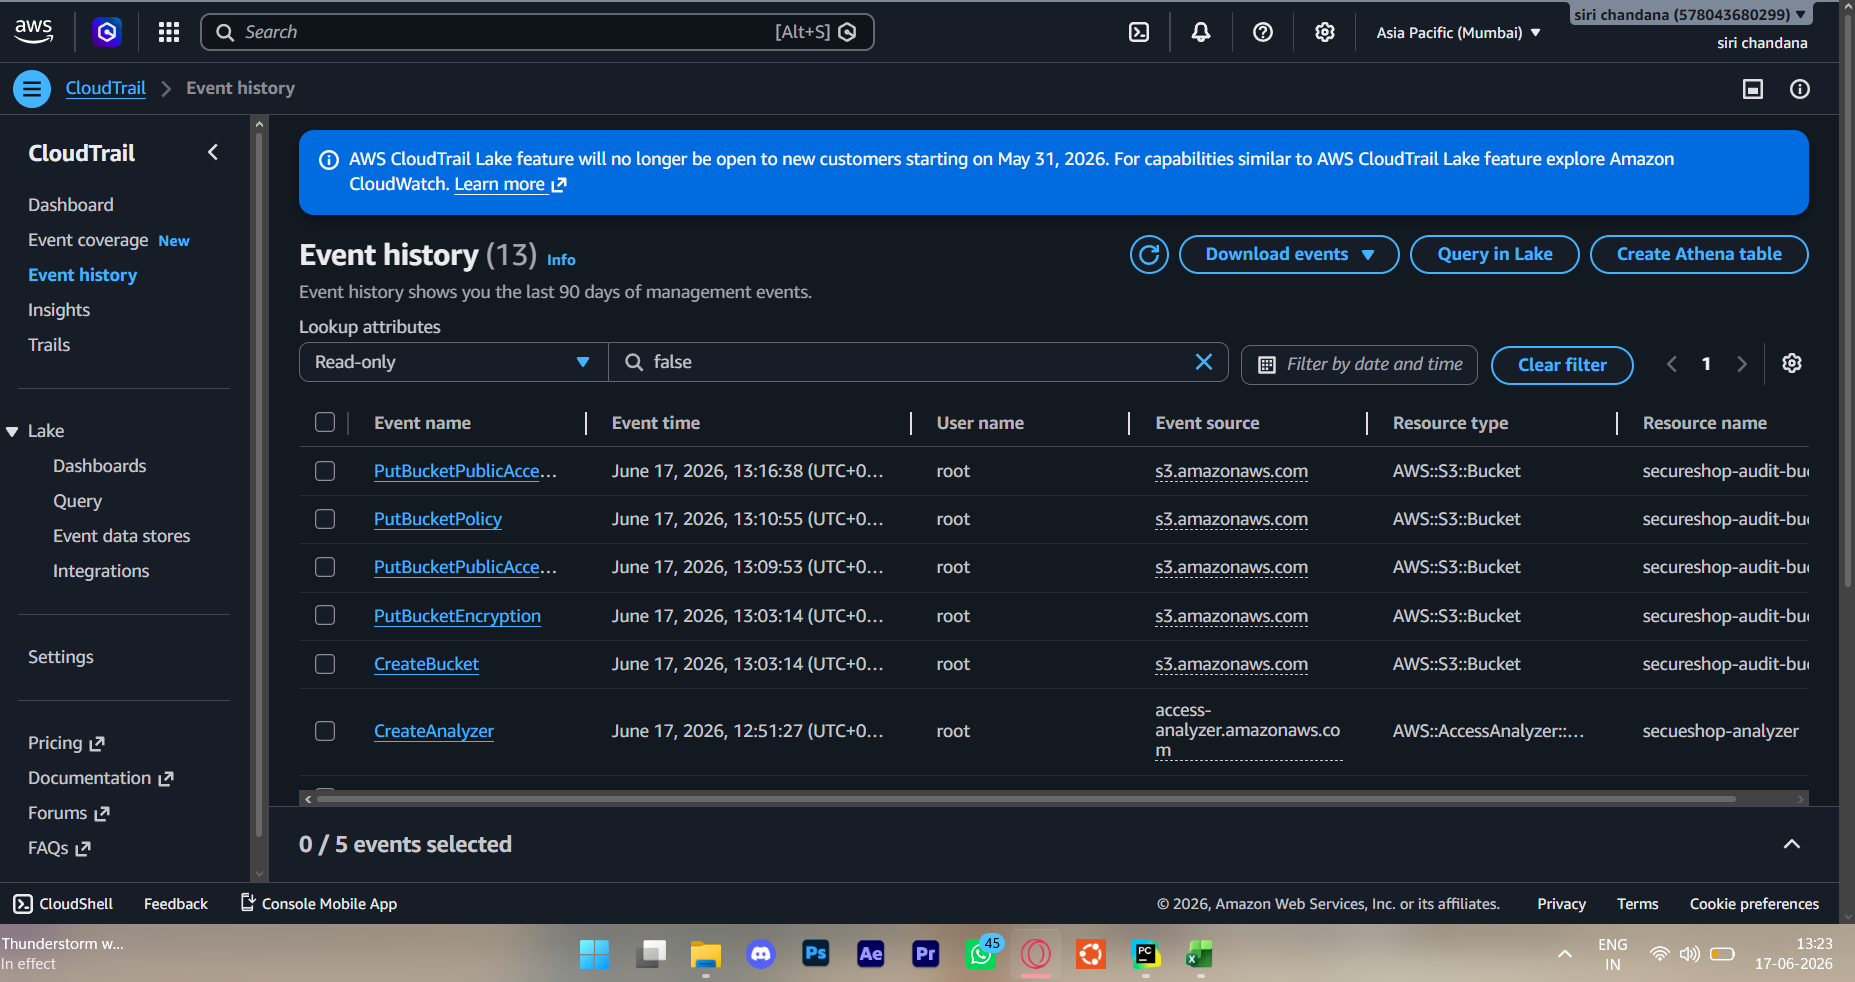
Task: Open the Discord taskbar icon
Action: tap(761, 954)
